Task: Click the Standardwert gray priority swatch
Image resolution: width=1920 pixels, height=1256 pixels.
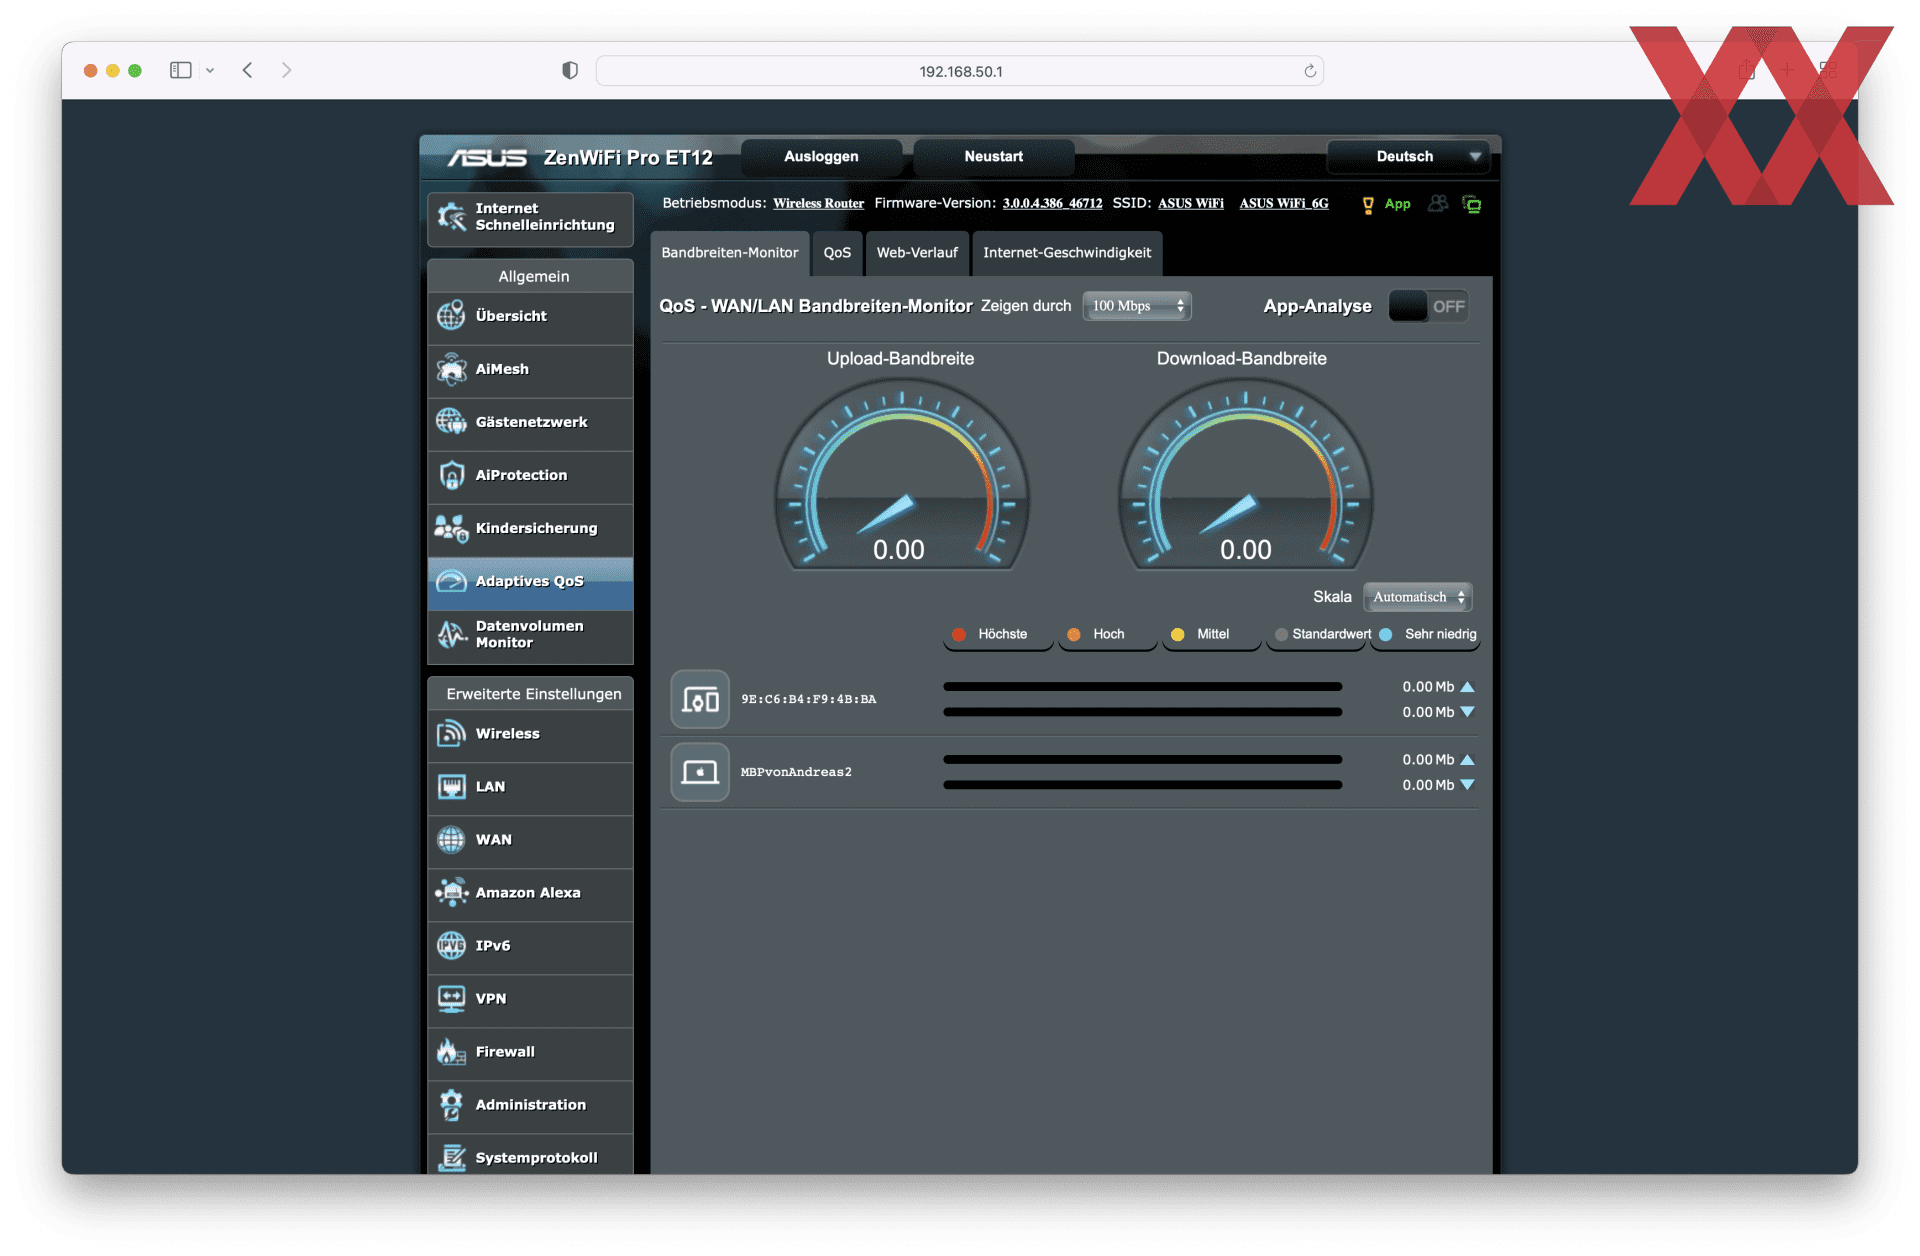Action: point(1281,635)
